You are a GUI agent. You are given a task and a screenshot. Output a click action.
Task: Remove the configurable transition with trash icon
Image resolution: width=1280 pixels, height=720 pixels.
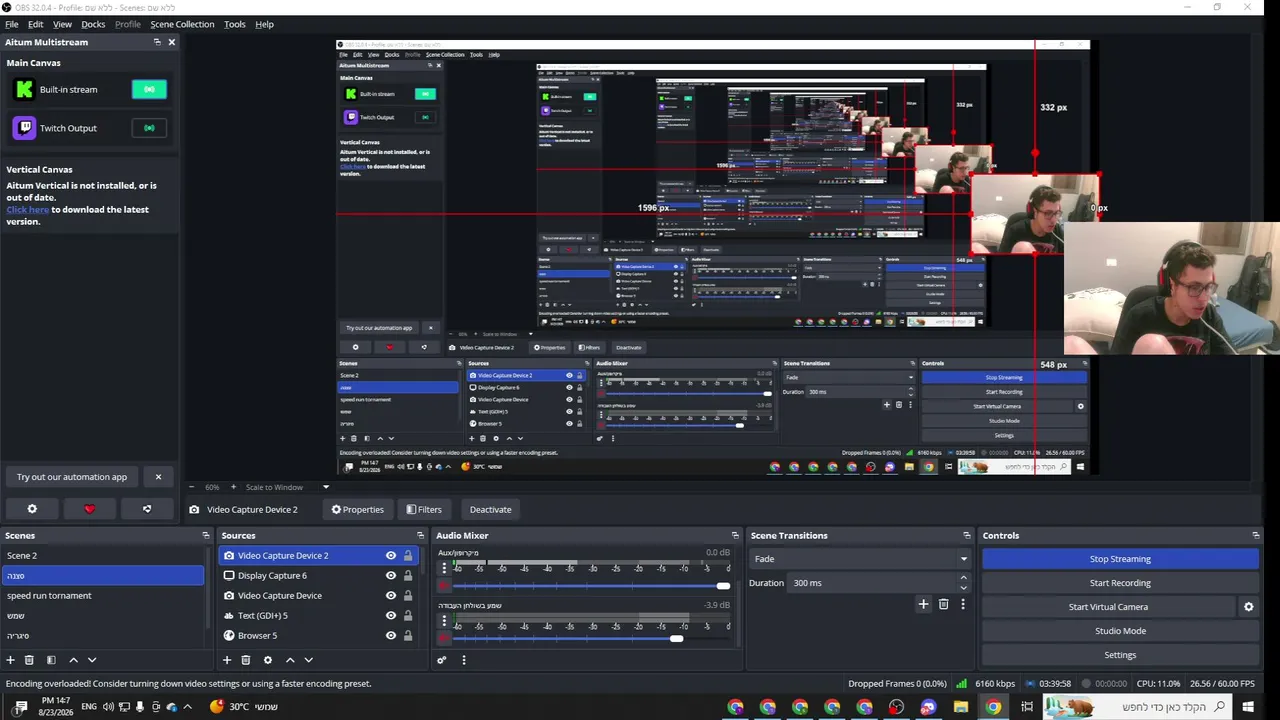click(943, 604)
